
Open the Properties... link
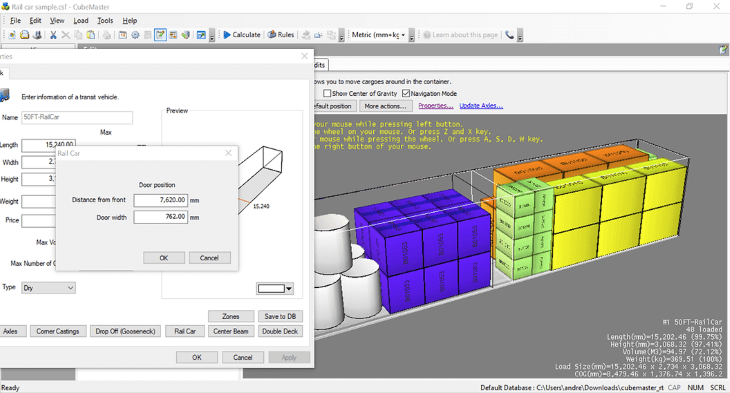point(435,106)
